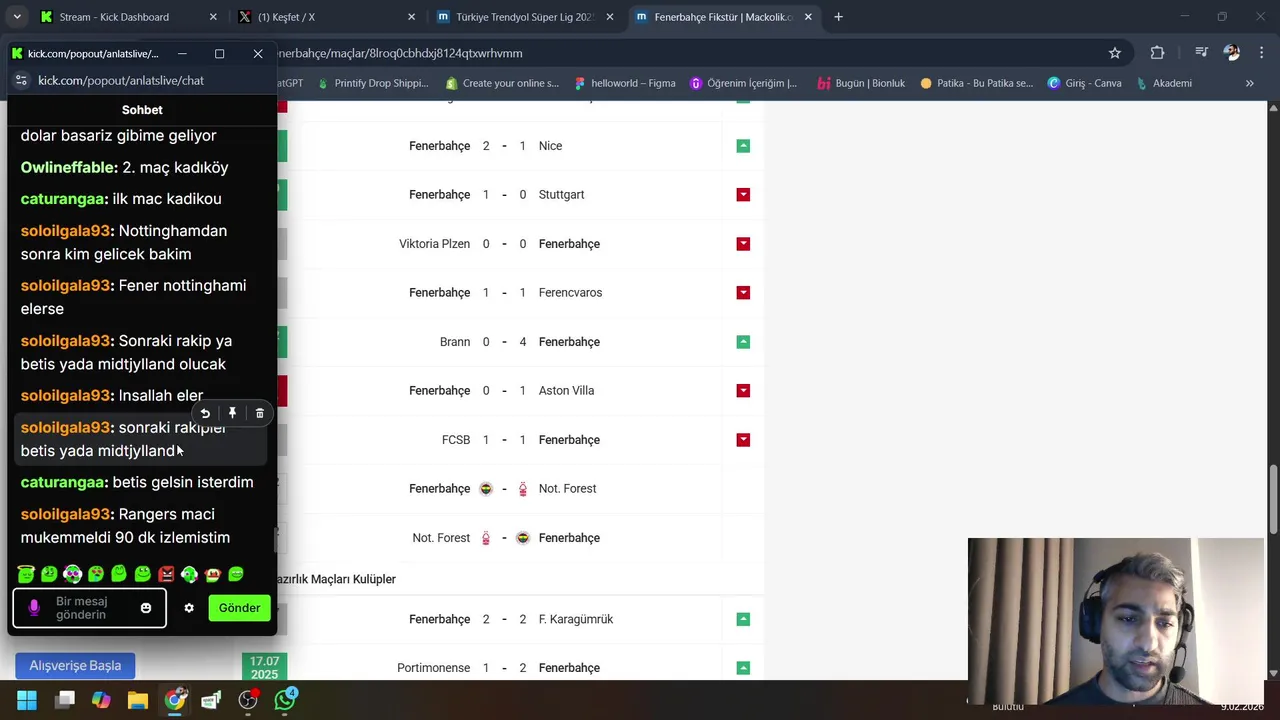Send the chat message with Gönder
Image resolution: width=1280 pixels, height=720 pixels.
click(x=239, y=608)
